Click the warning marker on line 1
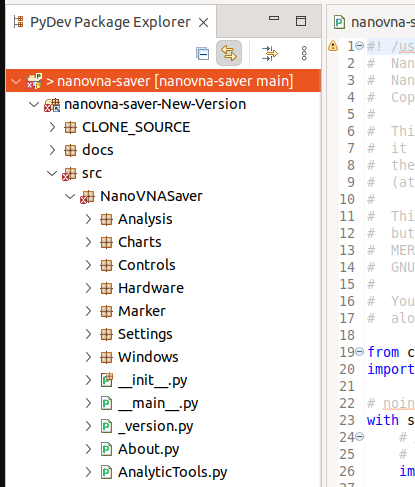This screenshot has height=487, width=415. [333, 46]
